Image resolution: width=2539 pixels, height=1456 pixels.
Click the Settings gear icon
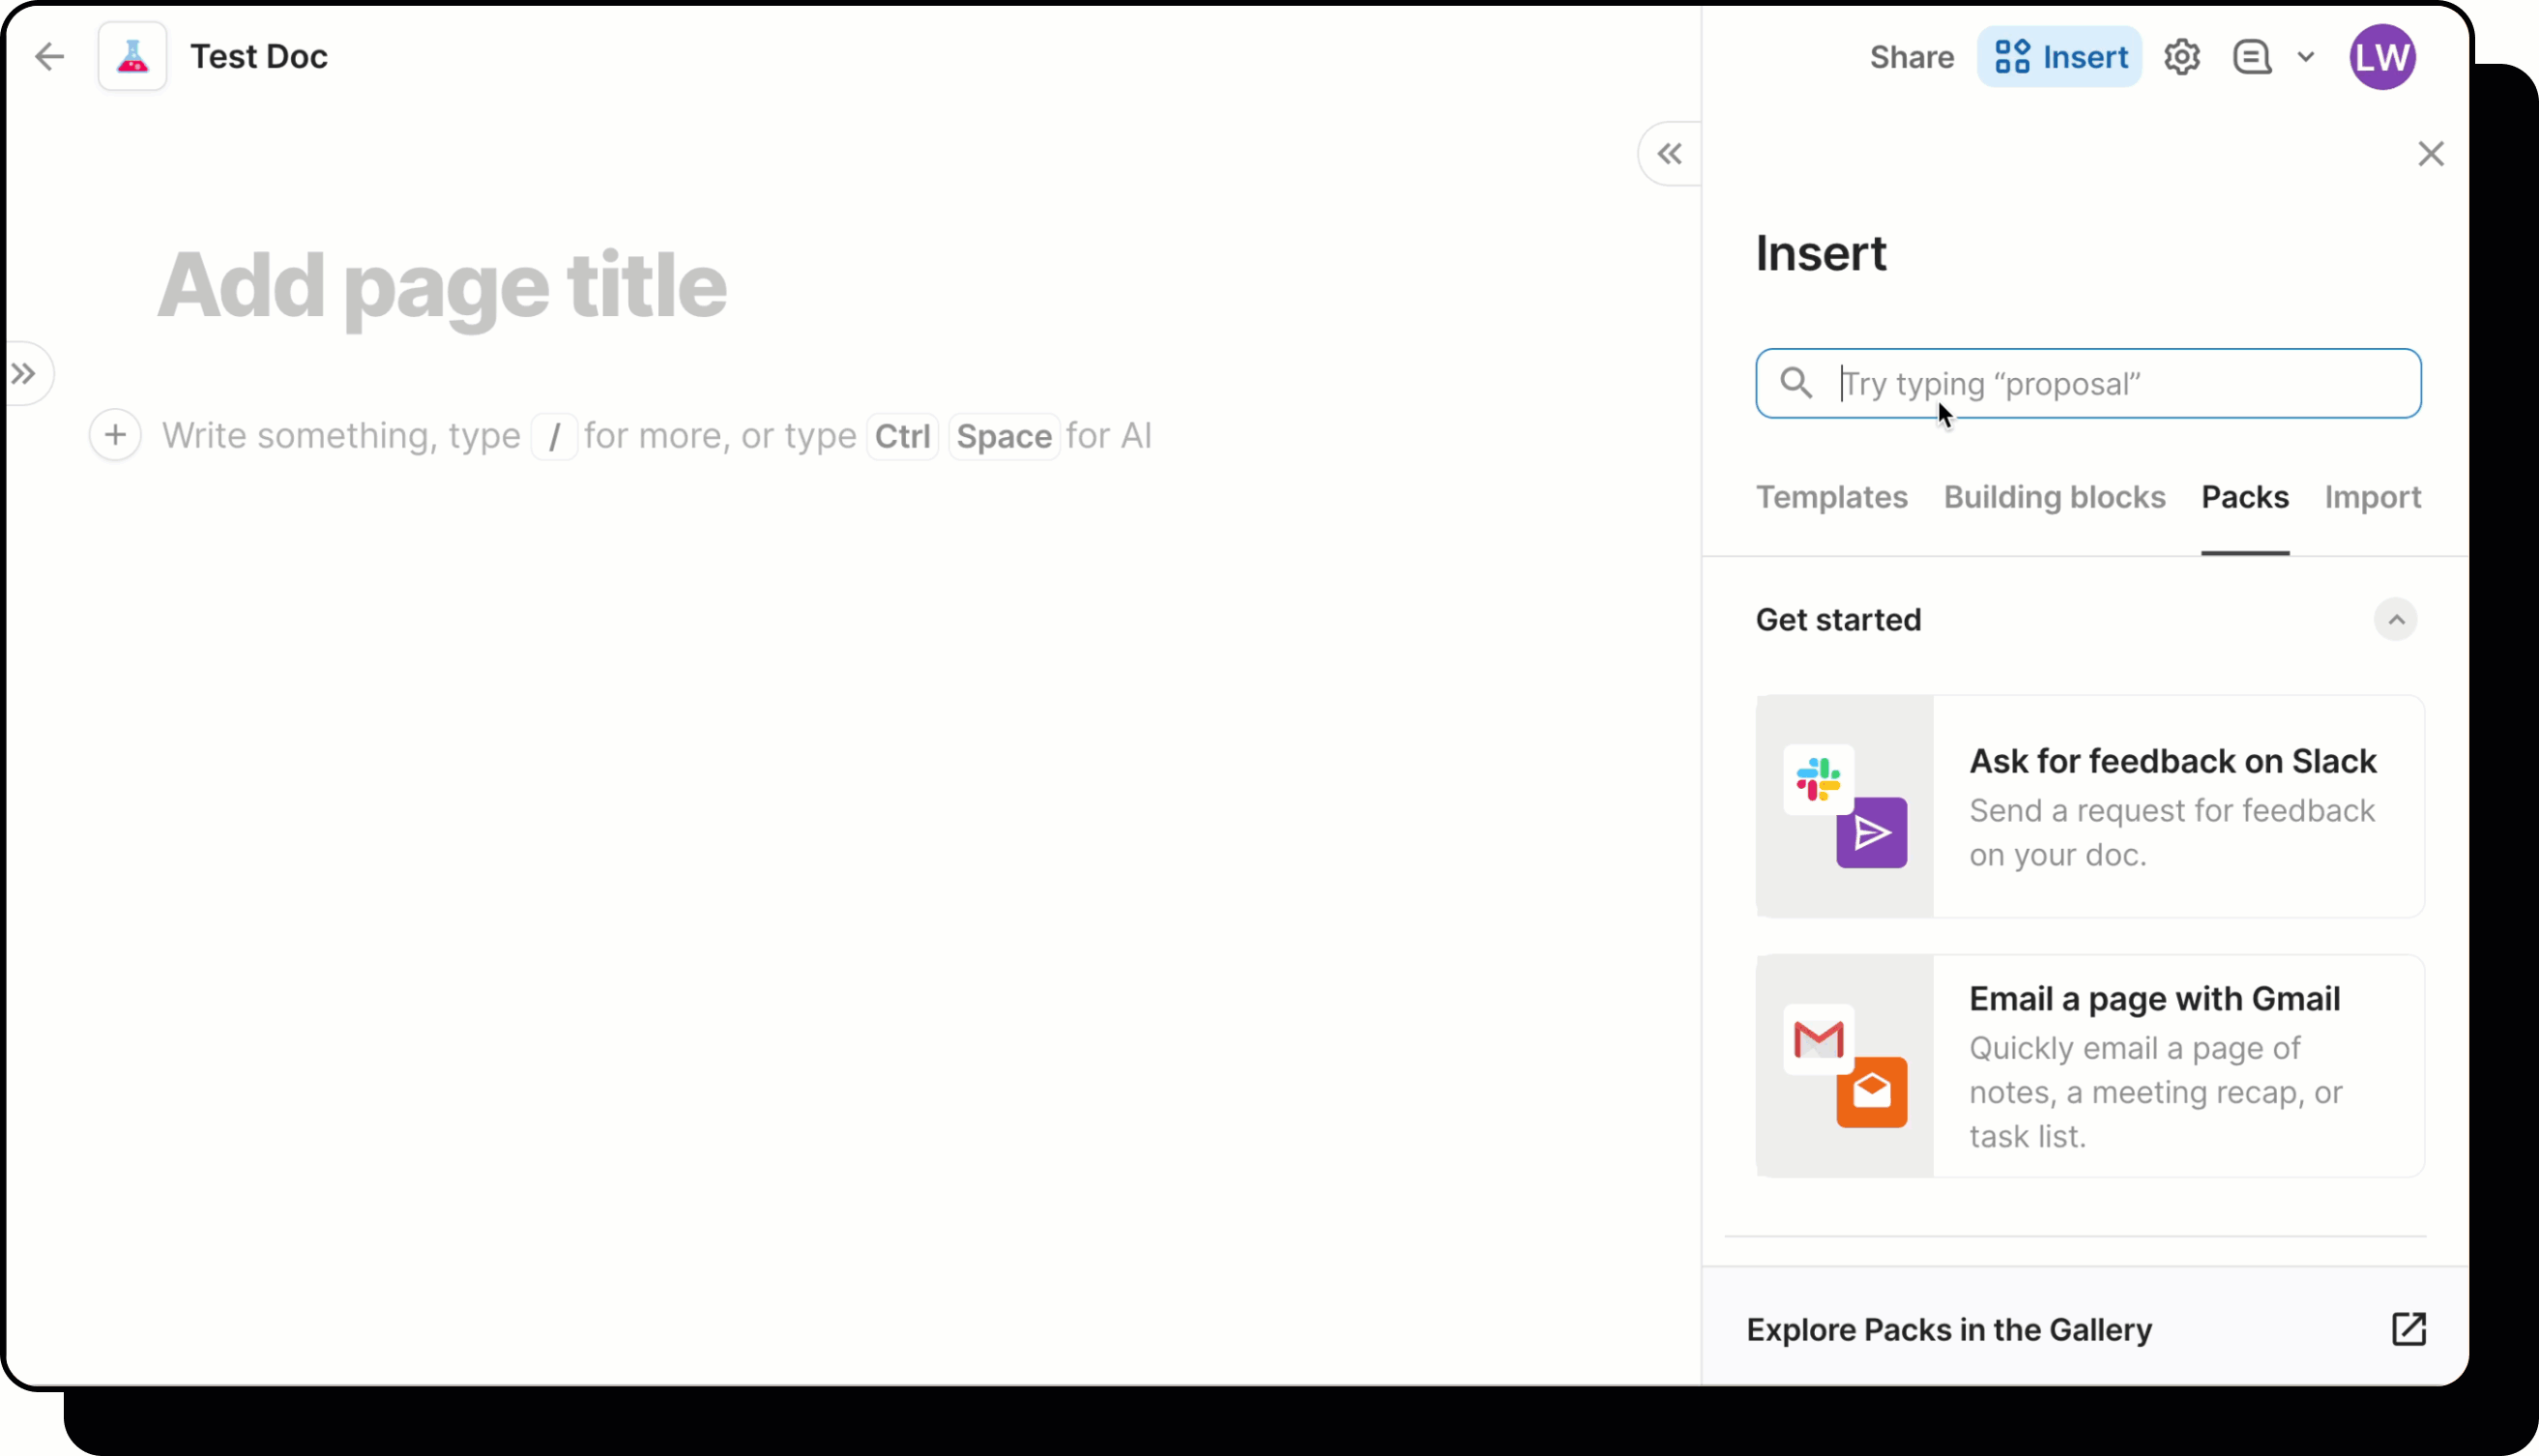(2183, 56)
